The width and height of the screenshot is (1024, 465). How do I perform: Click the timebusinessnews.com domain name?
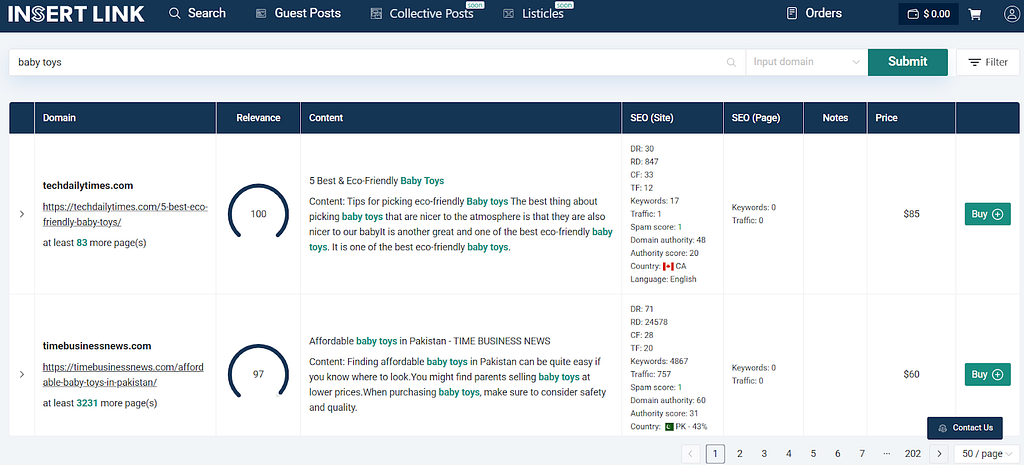pos(97,346)
